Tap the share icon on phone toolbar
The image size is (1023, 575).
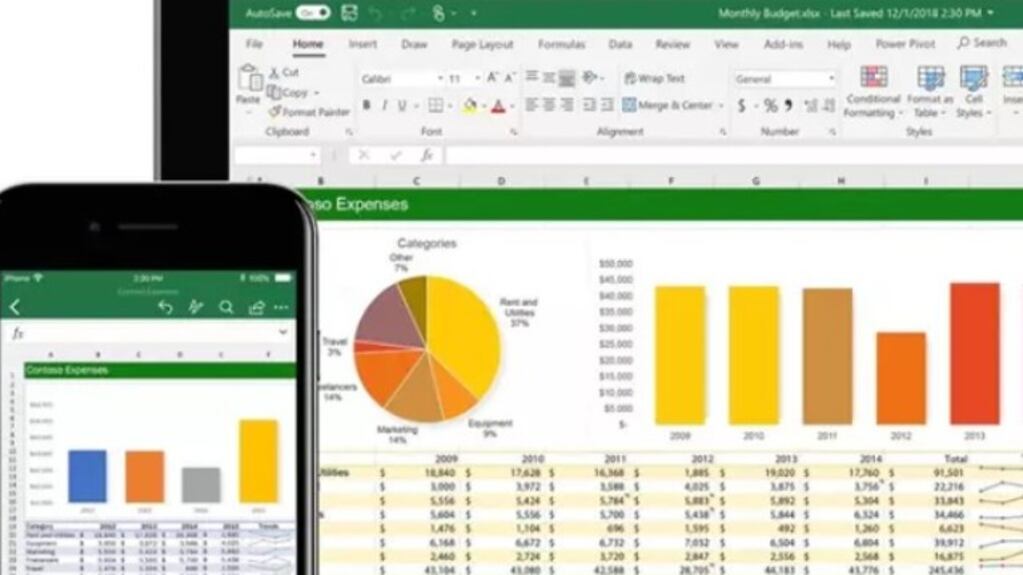pos(256,307)
